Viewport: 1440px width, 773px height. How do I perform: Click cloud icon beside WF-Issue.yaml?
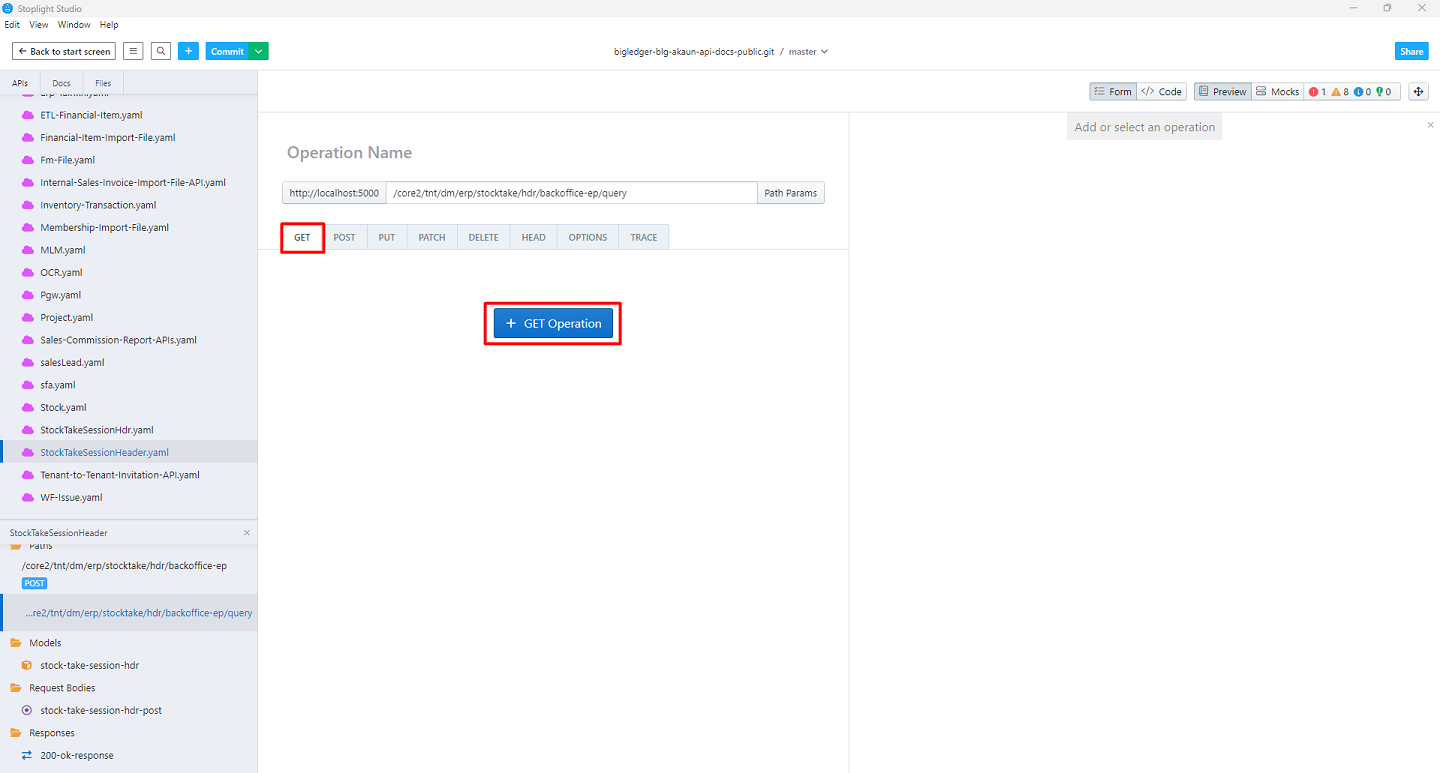[x=28, y=497]
